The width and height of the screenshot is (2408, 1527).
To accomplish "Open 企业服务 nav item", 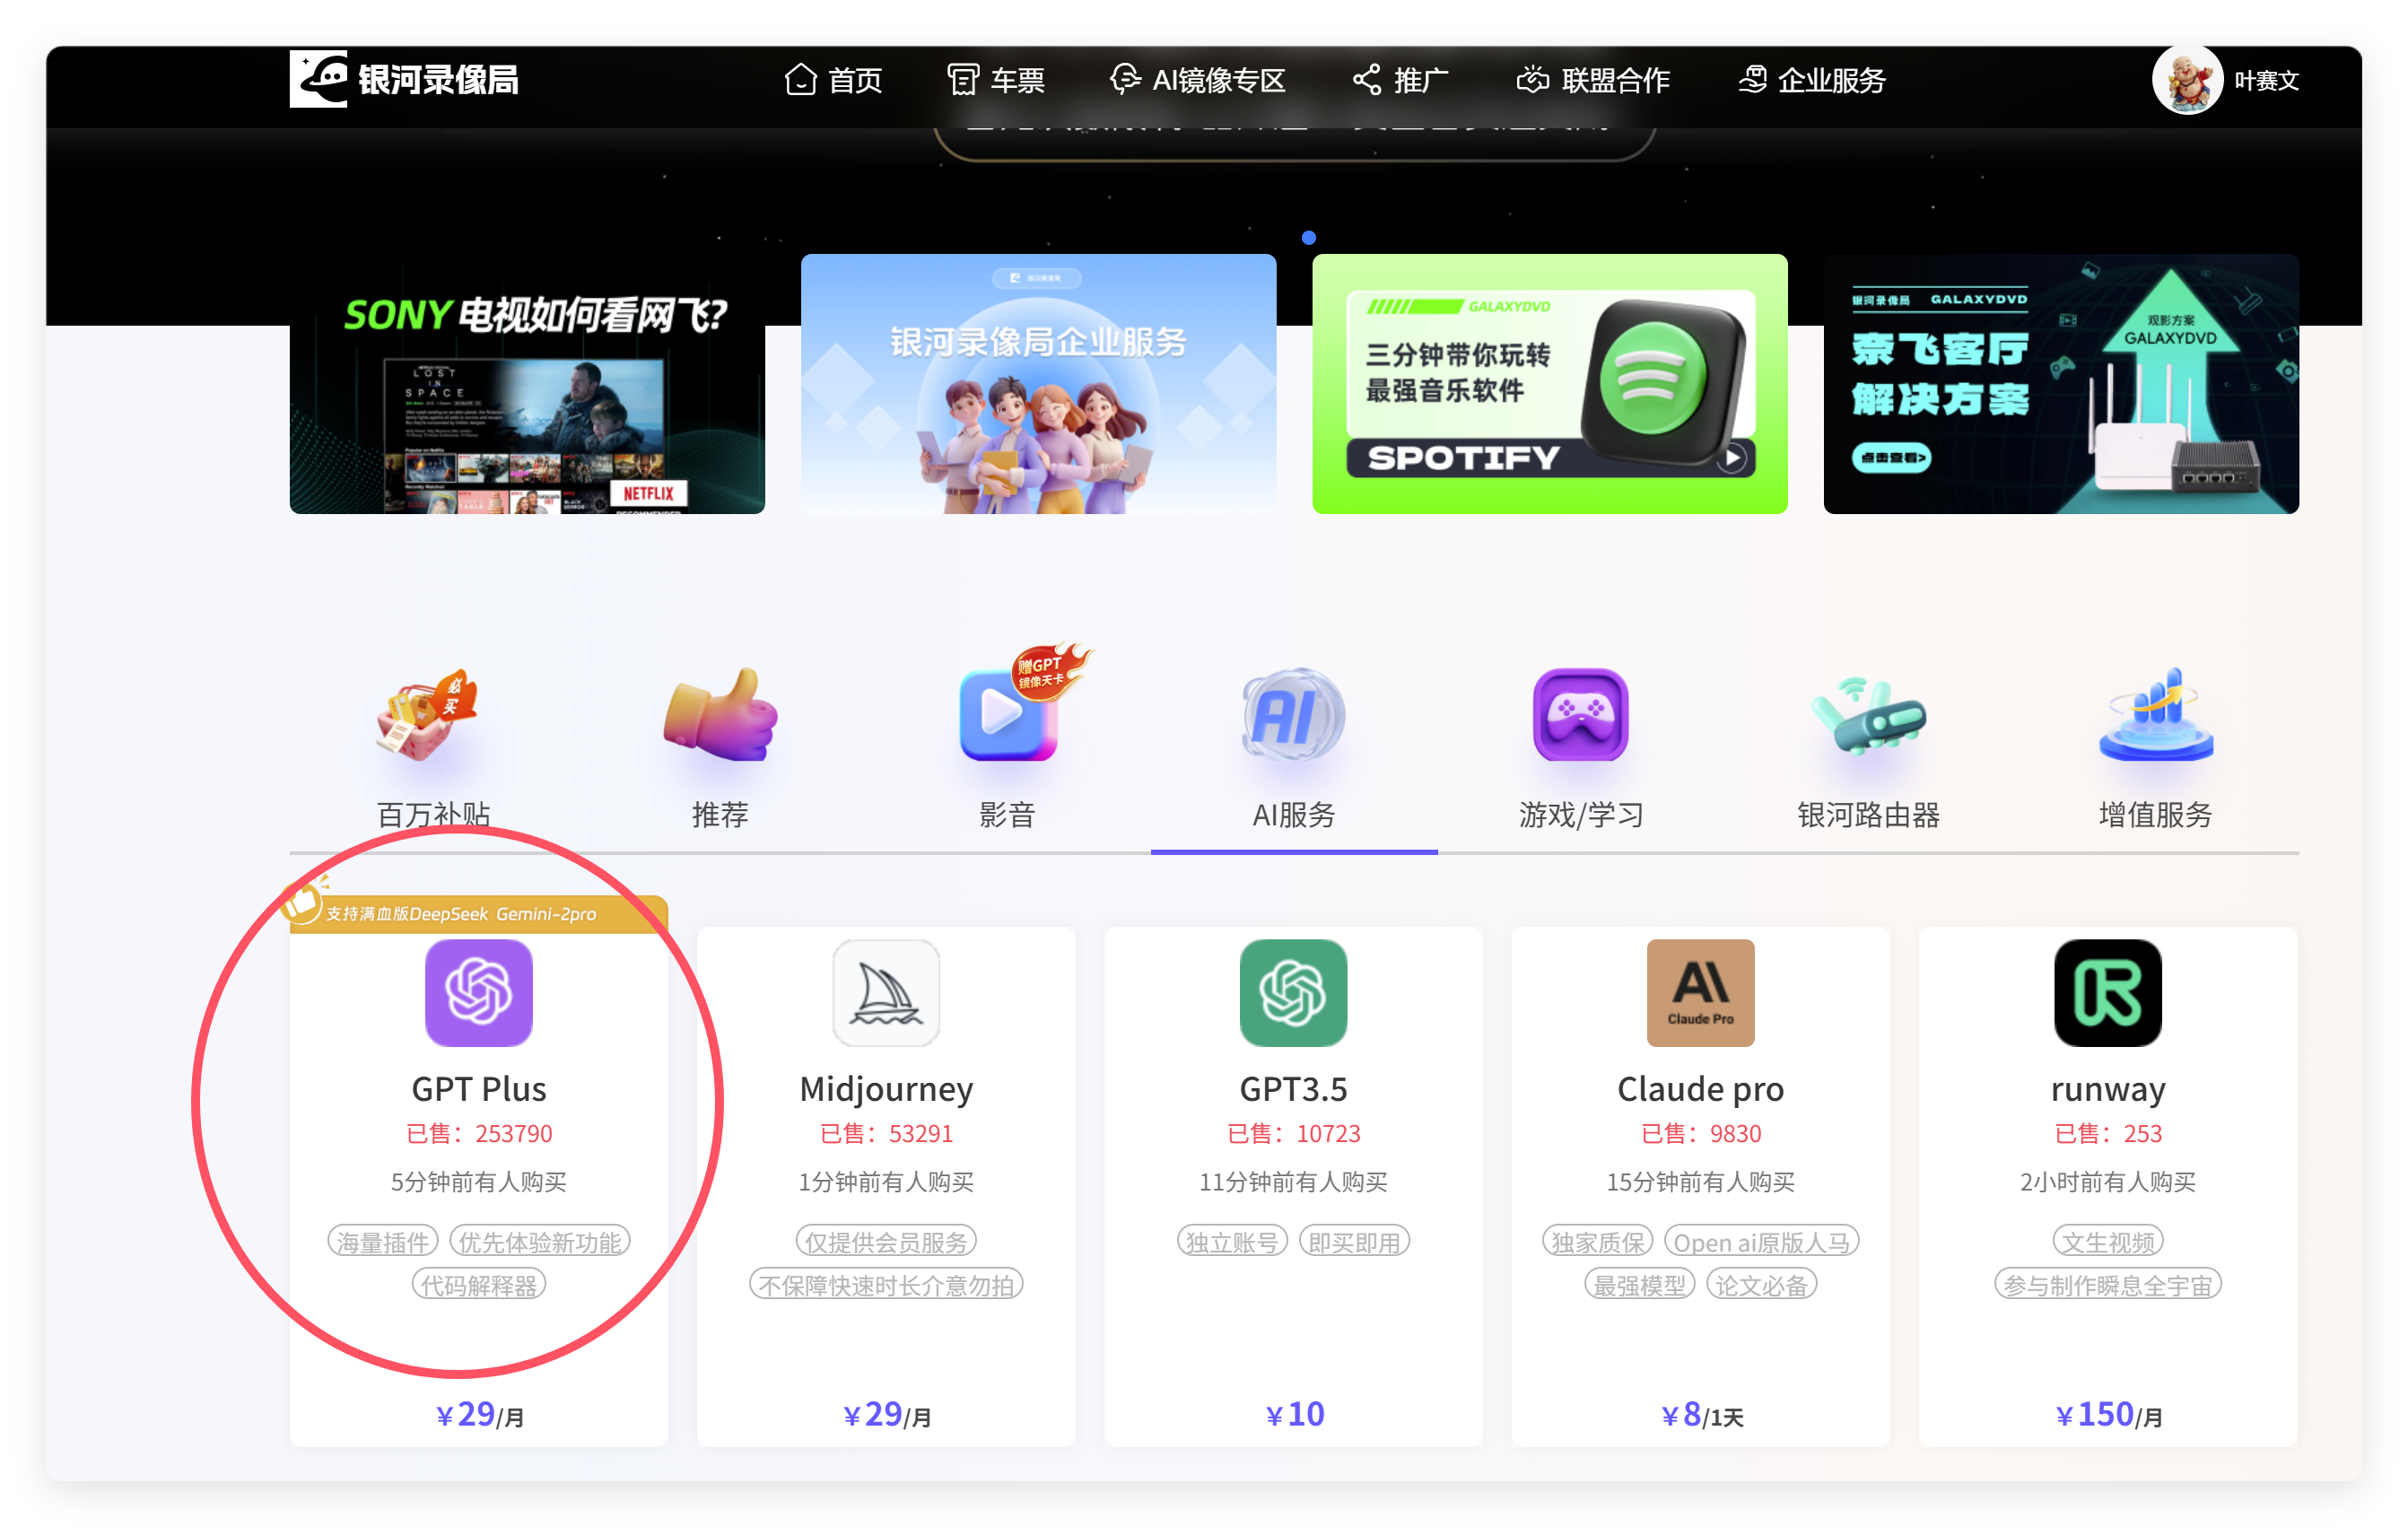I will point(1812,80).
